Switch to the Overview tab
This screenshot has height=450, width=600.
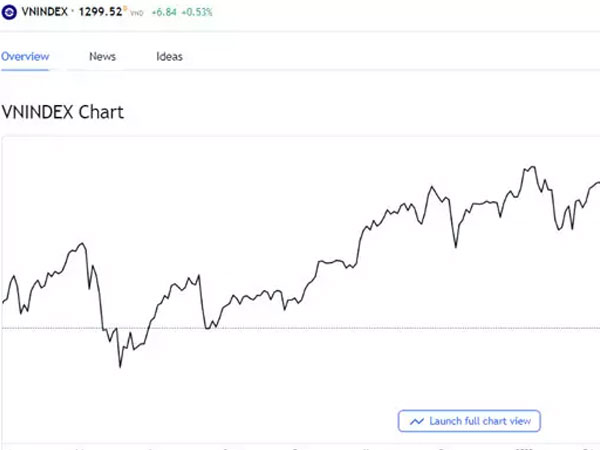point(25,57)
